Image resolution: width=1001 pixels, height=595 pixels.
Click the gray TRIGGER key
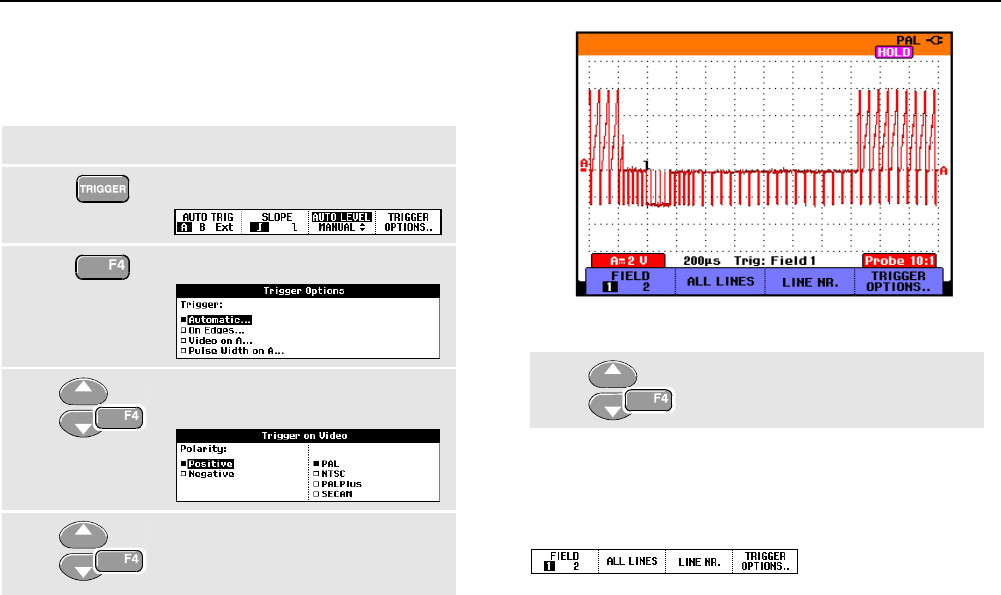103,189
